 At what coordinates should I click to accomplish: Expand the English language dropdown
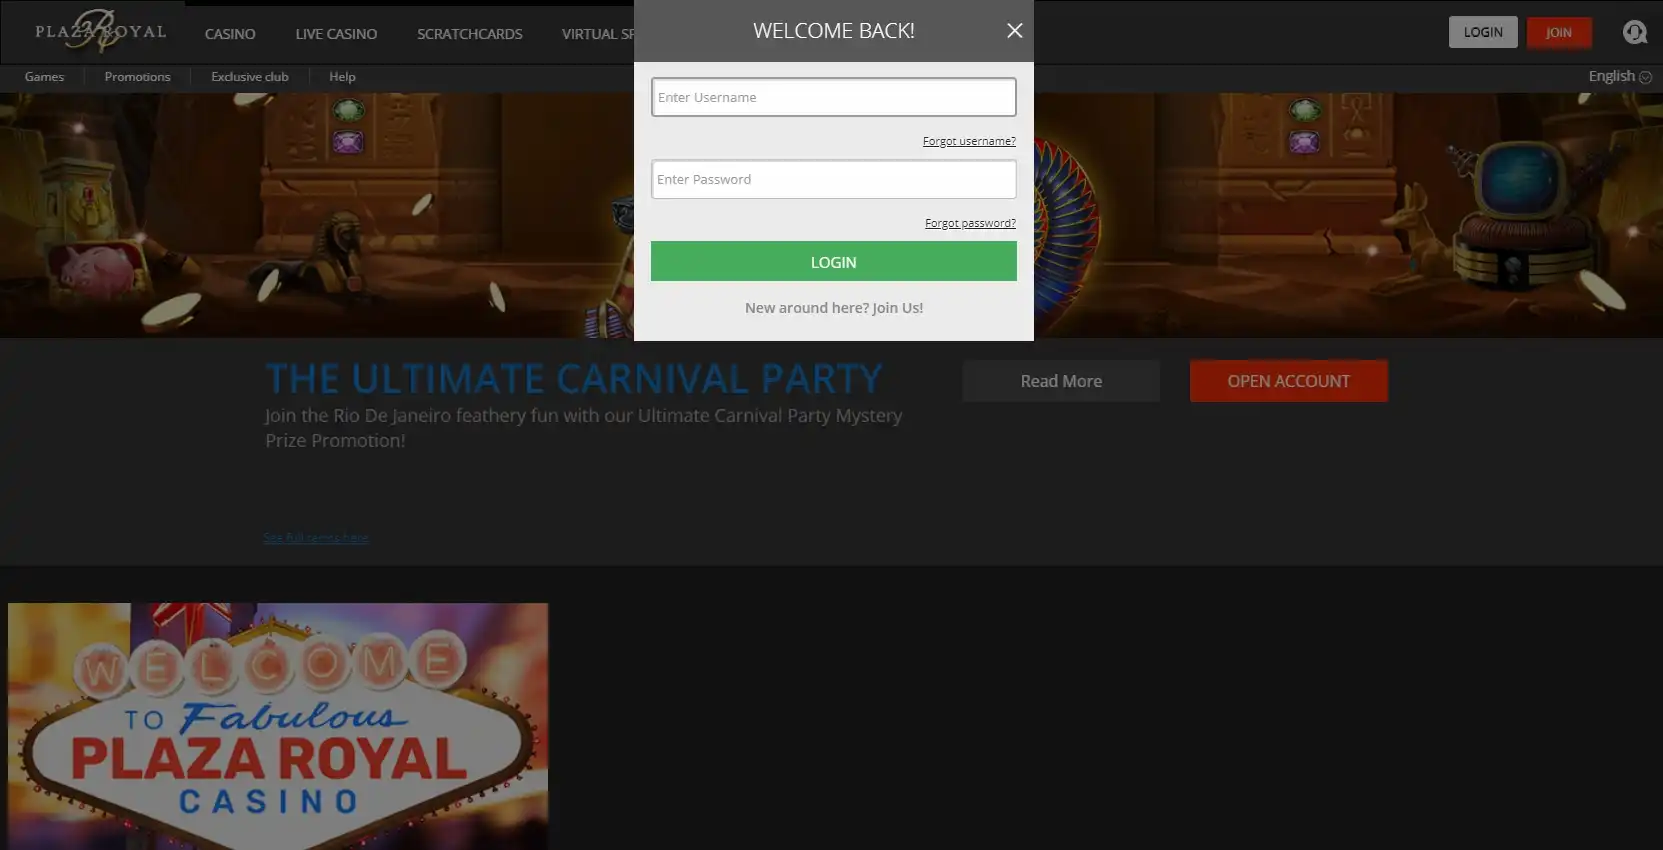(1619, 76)
